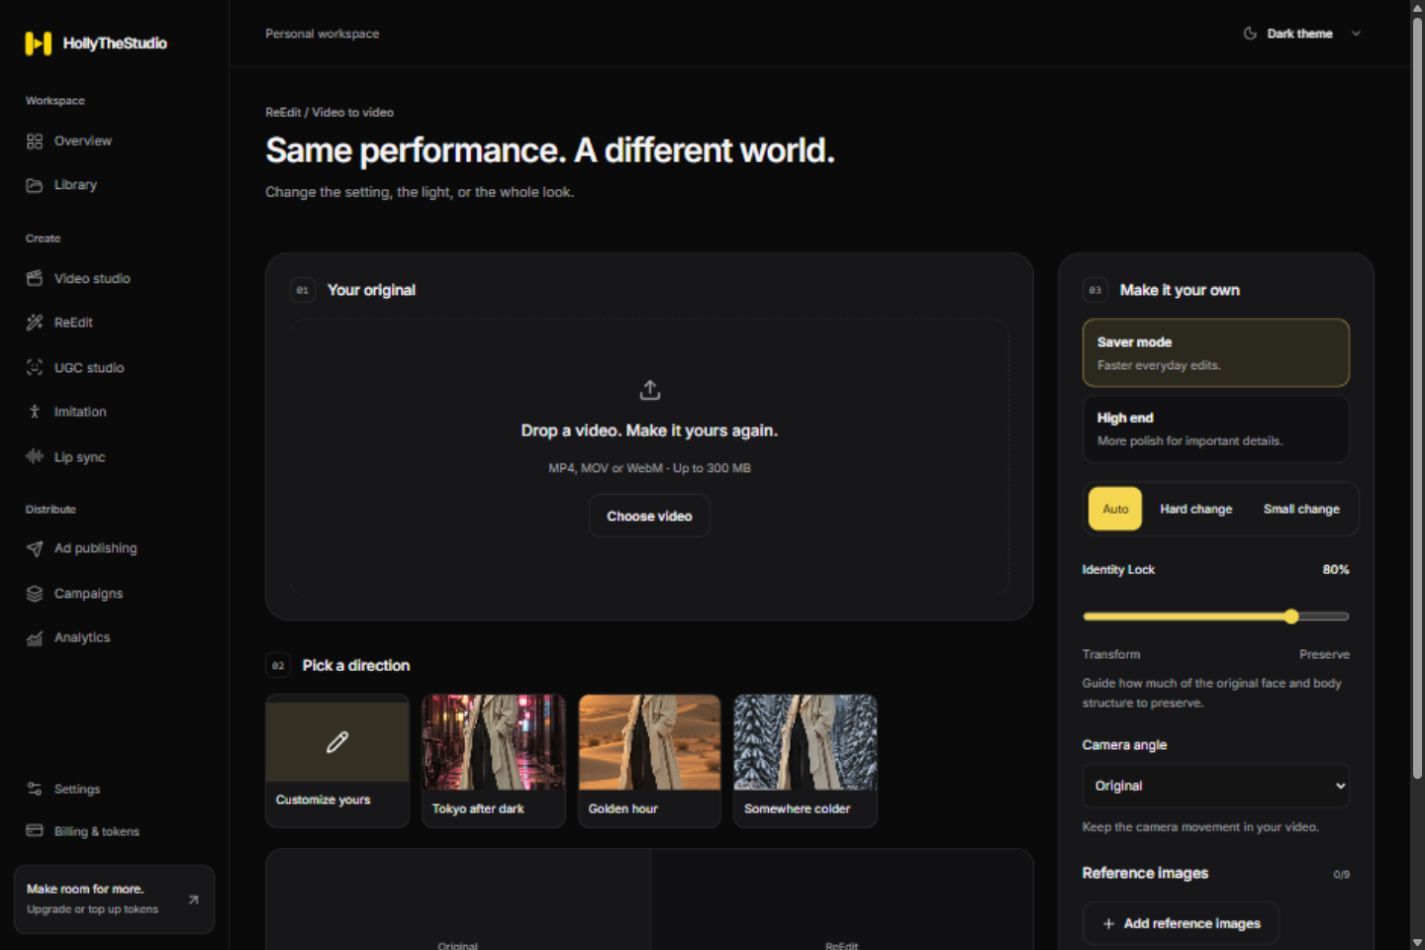Click Personal workspace label in header
Screen dimensions: 1425x950
coord(322,33)
